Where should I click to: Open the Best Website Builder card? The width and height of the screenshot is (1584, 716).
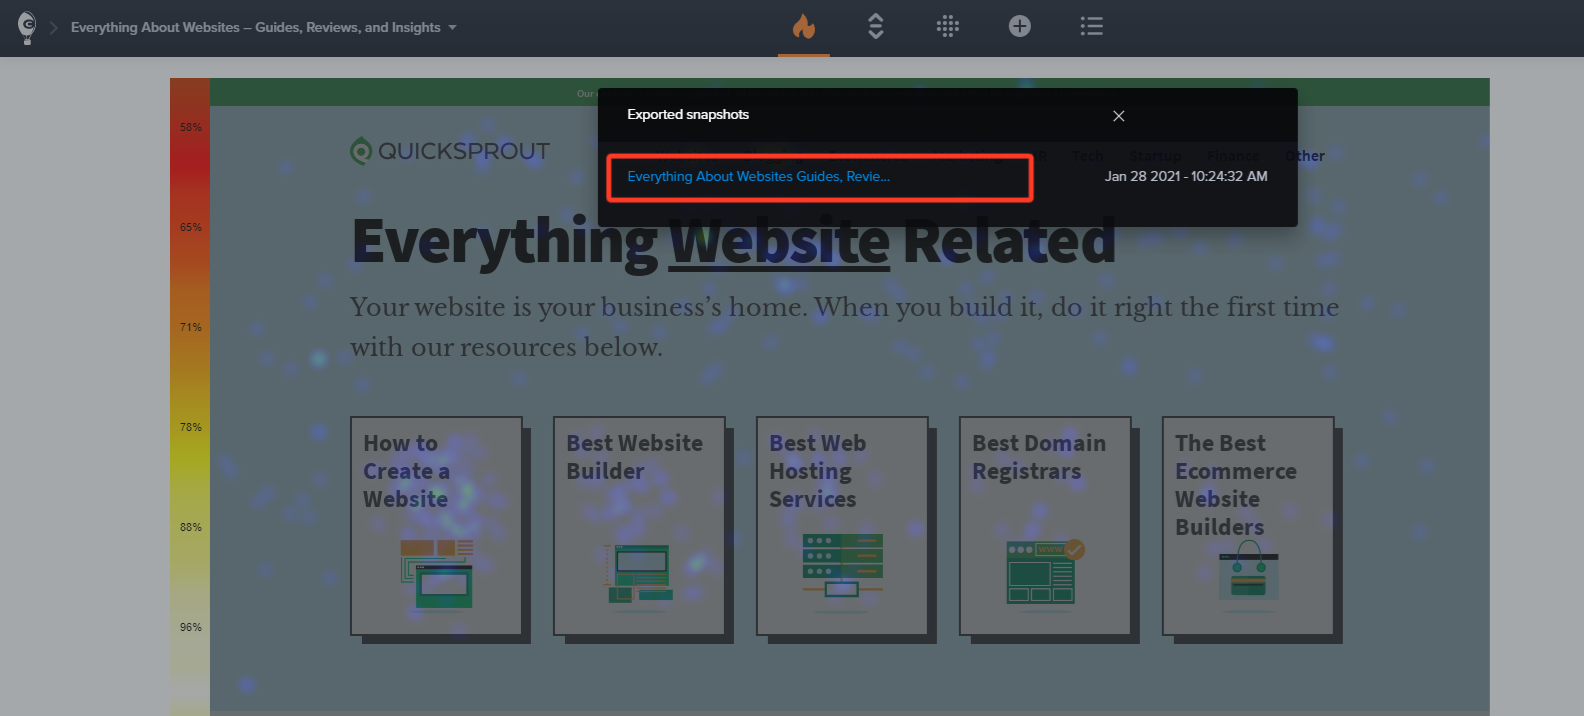(x=639, y=526)
